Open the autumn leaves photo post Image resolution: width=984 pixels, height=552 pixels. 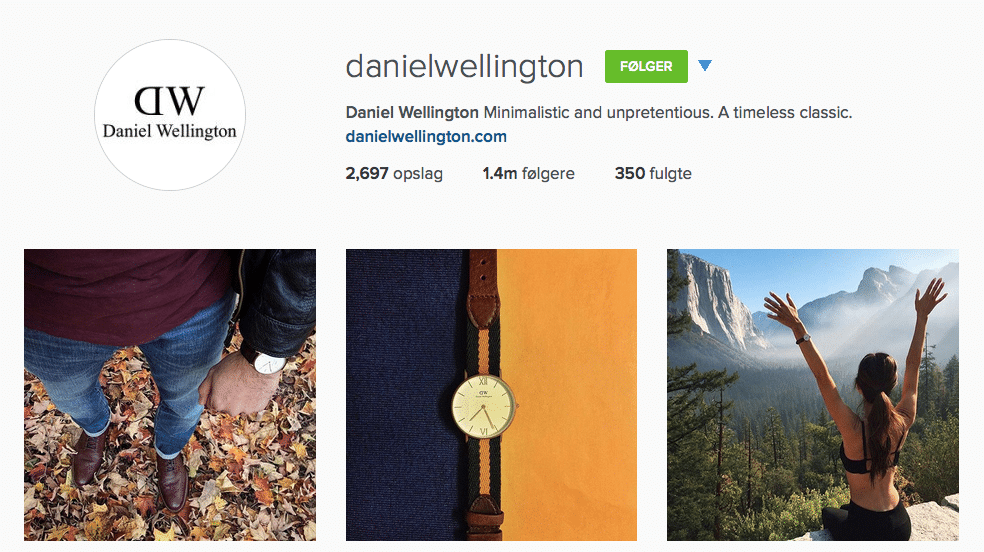click(170, 395)
